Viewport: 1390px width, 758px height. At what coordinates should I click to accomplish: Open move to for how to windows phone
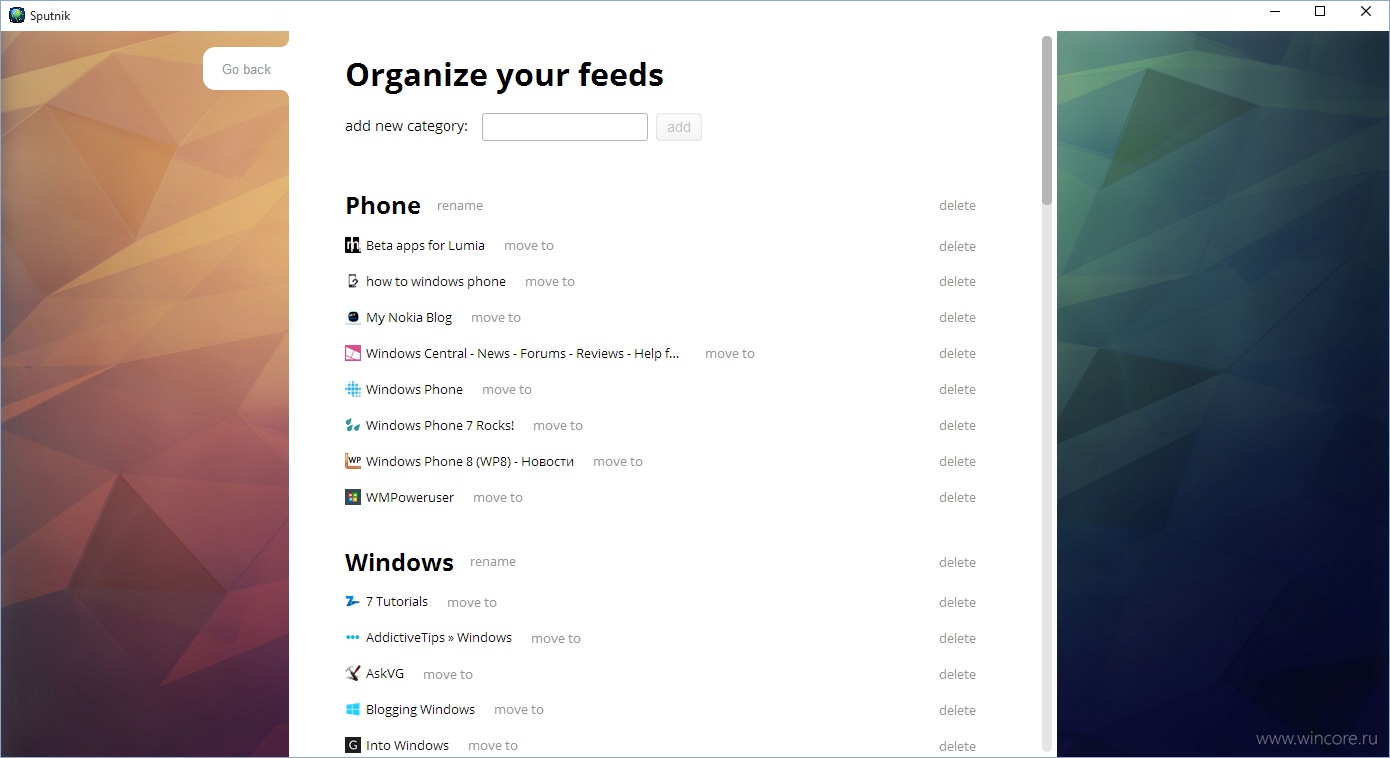[550, 282]
